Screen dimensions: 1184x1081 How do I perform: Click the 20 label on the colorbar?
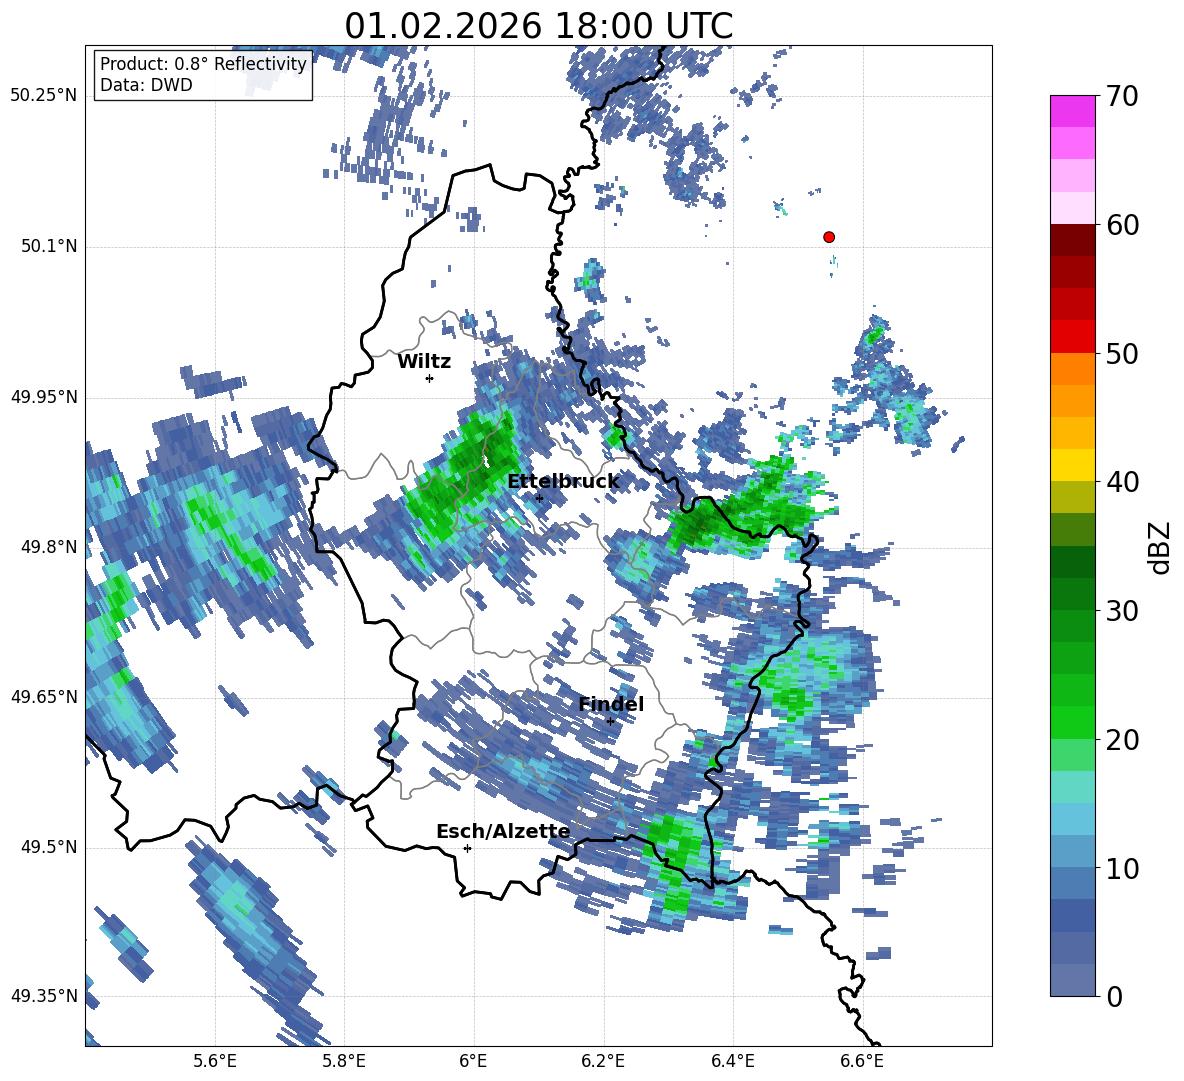click(1121, 740)
